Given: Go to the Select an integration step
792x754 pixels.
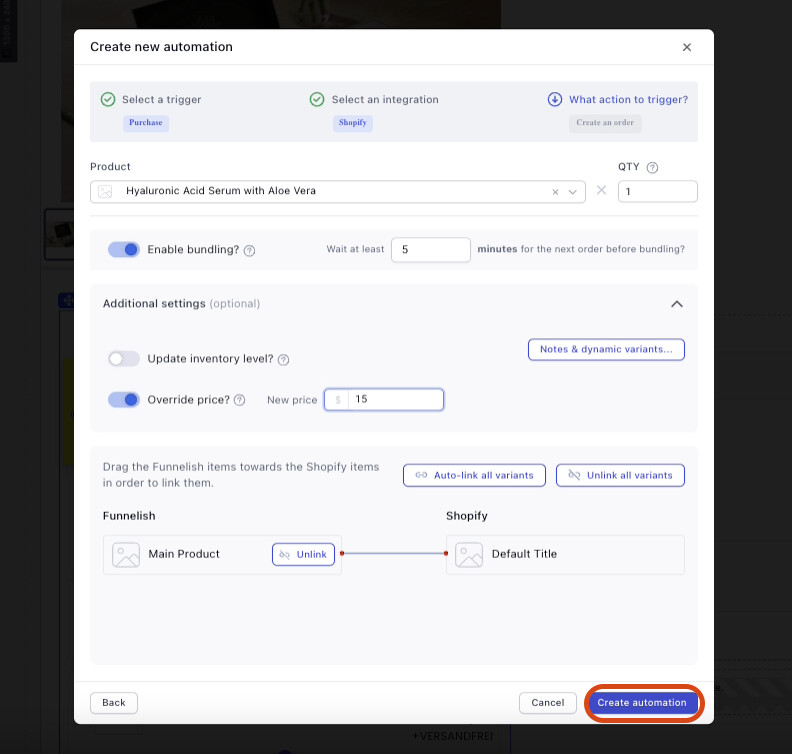Looking at the screenshot, I should pyautogui.click(x=384, y=100).
